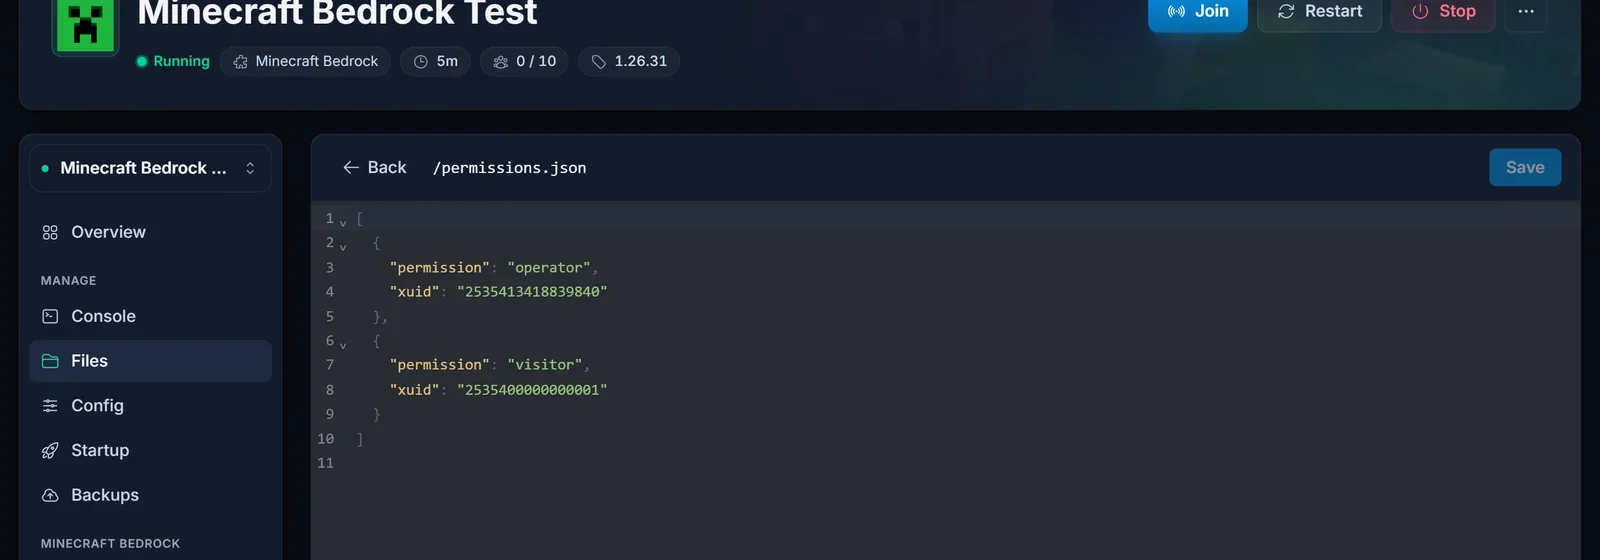Click the xuid value "2535413418839840"
1600x560 pixels.
pos(532,292)
